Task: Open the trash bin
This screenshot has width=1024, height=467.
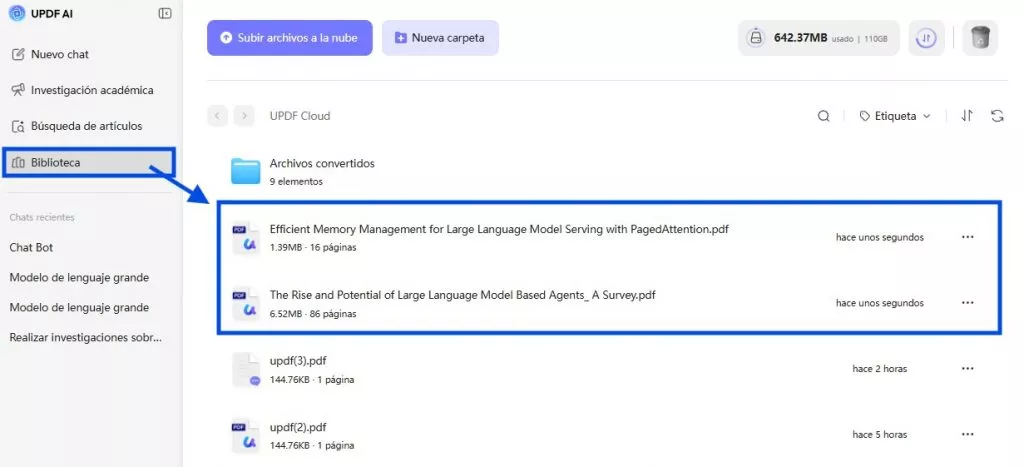Action: pyautogui.click(x=980, y=38)
